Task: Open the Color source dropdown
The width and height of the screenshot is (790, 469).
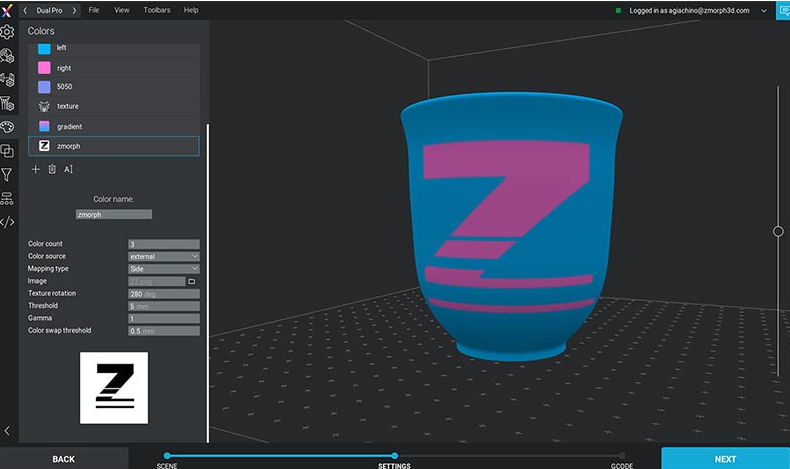Action: (x=164, y=256)
